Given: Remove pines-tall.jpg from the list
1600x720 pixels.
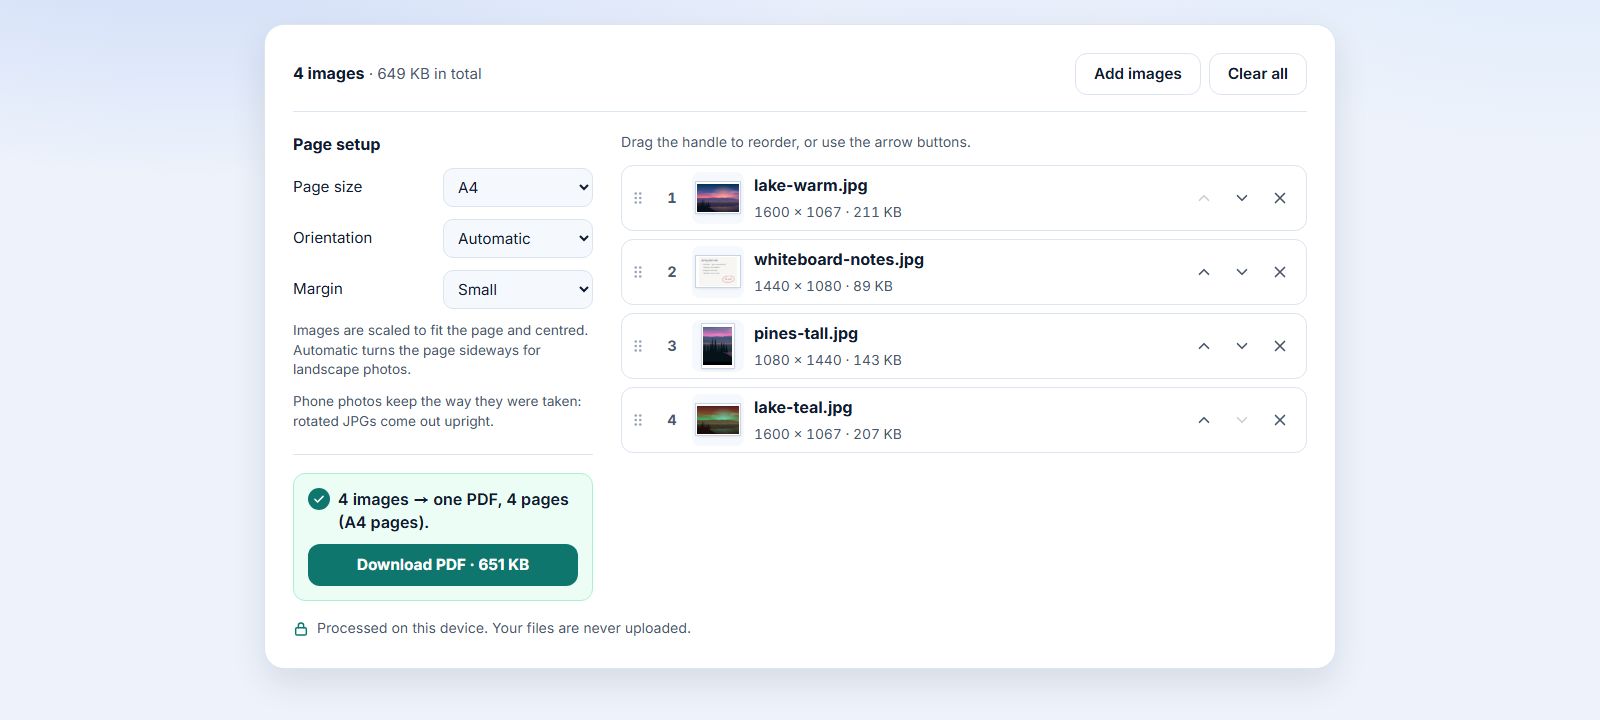Looking at the screenshot, I should tap(1280, 346).
